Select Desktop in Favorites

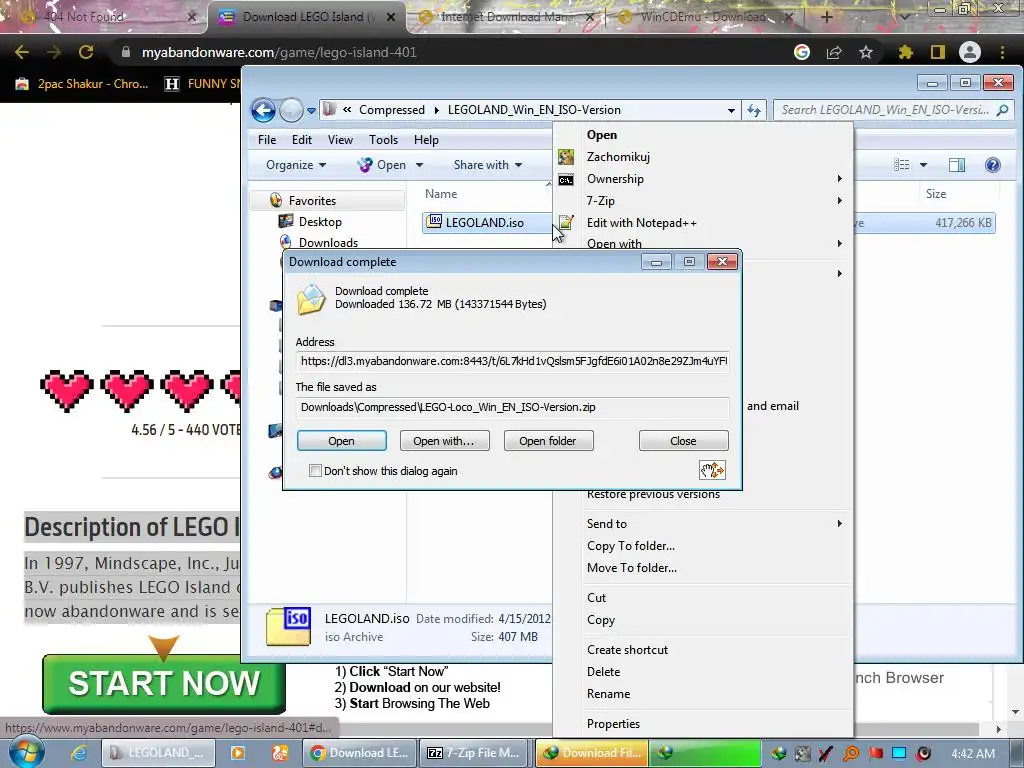(x=320, y=221)
